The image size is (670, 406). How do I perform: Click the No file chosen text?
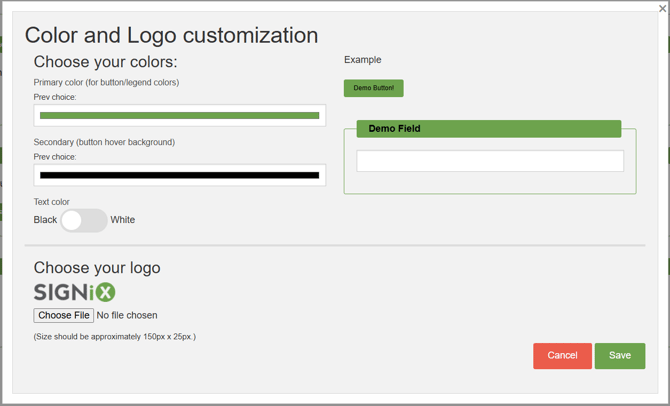pos(127,316)
